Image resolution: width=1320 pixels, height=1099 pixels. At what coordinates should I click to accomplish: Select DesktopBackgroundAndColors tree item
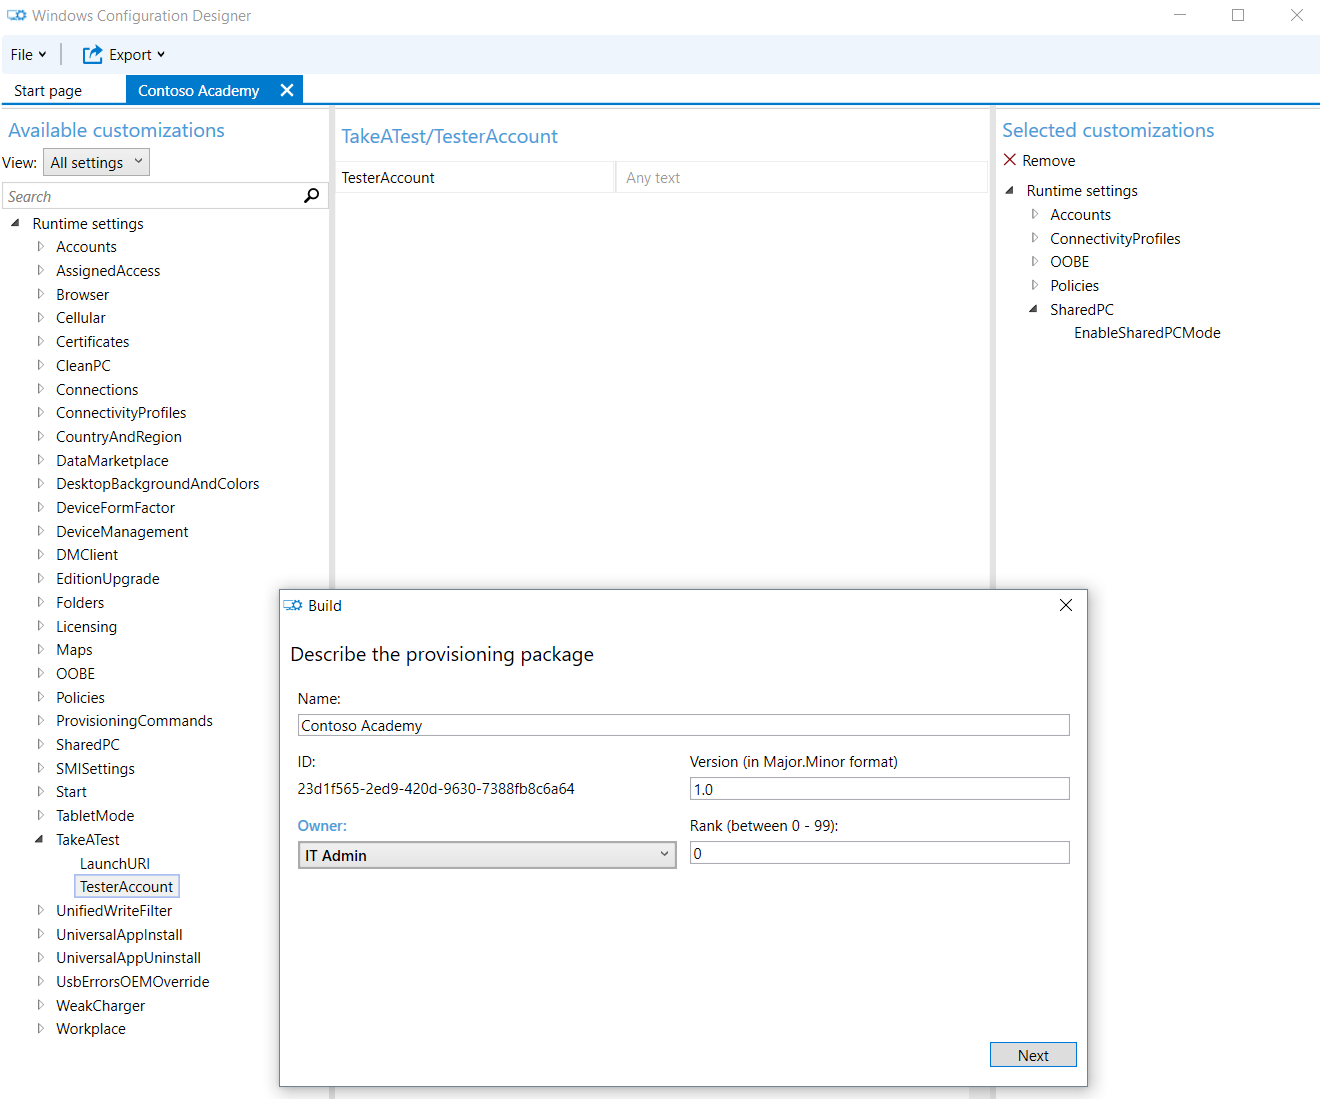(157, 484)
